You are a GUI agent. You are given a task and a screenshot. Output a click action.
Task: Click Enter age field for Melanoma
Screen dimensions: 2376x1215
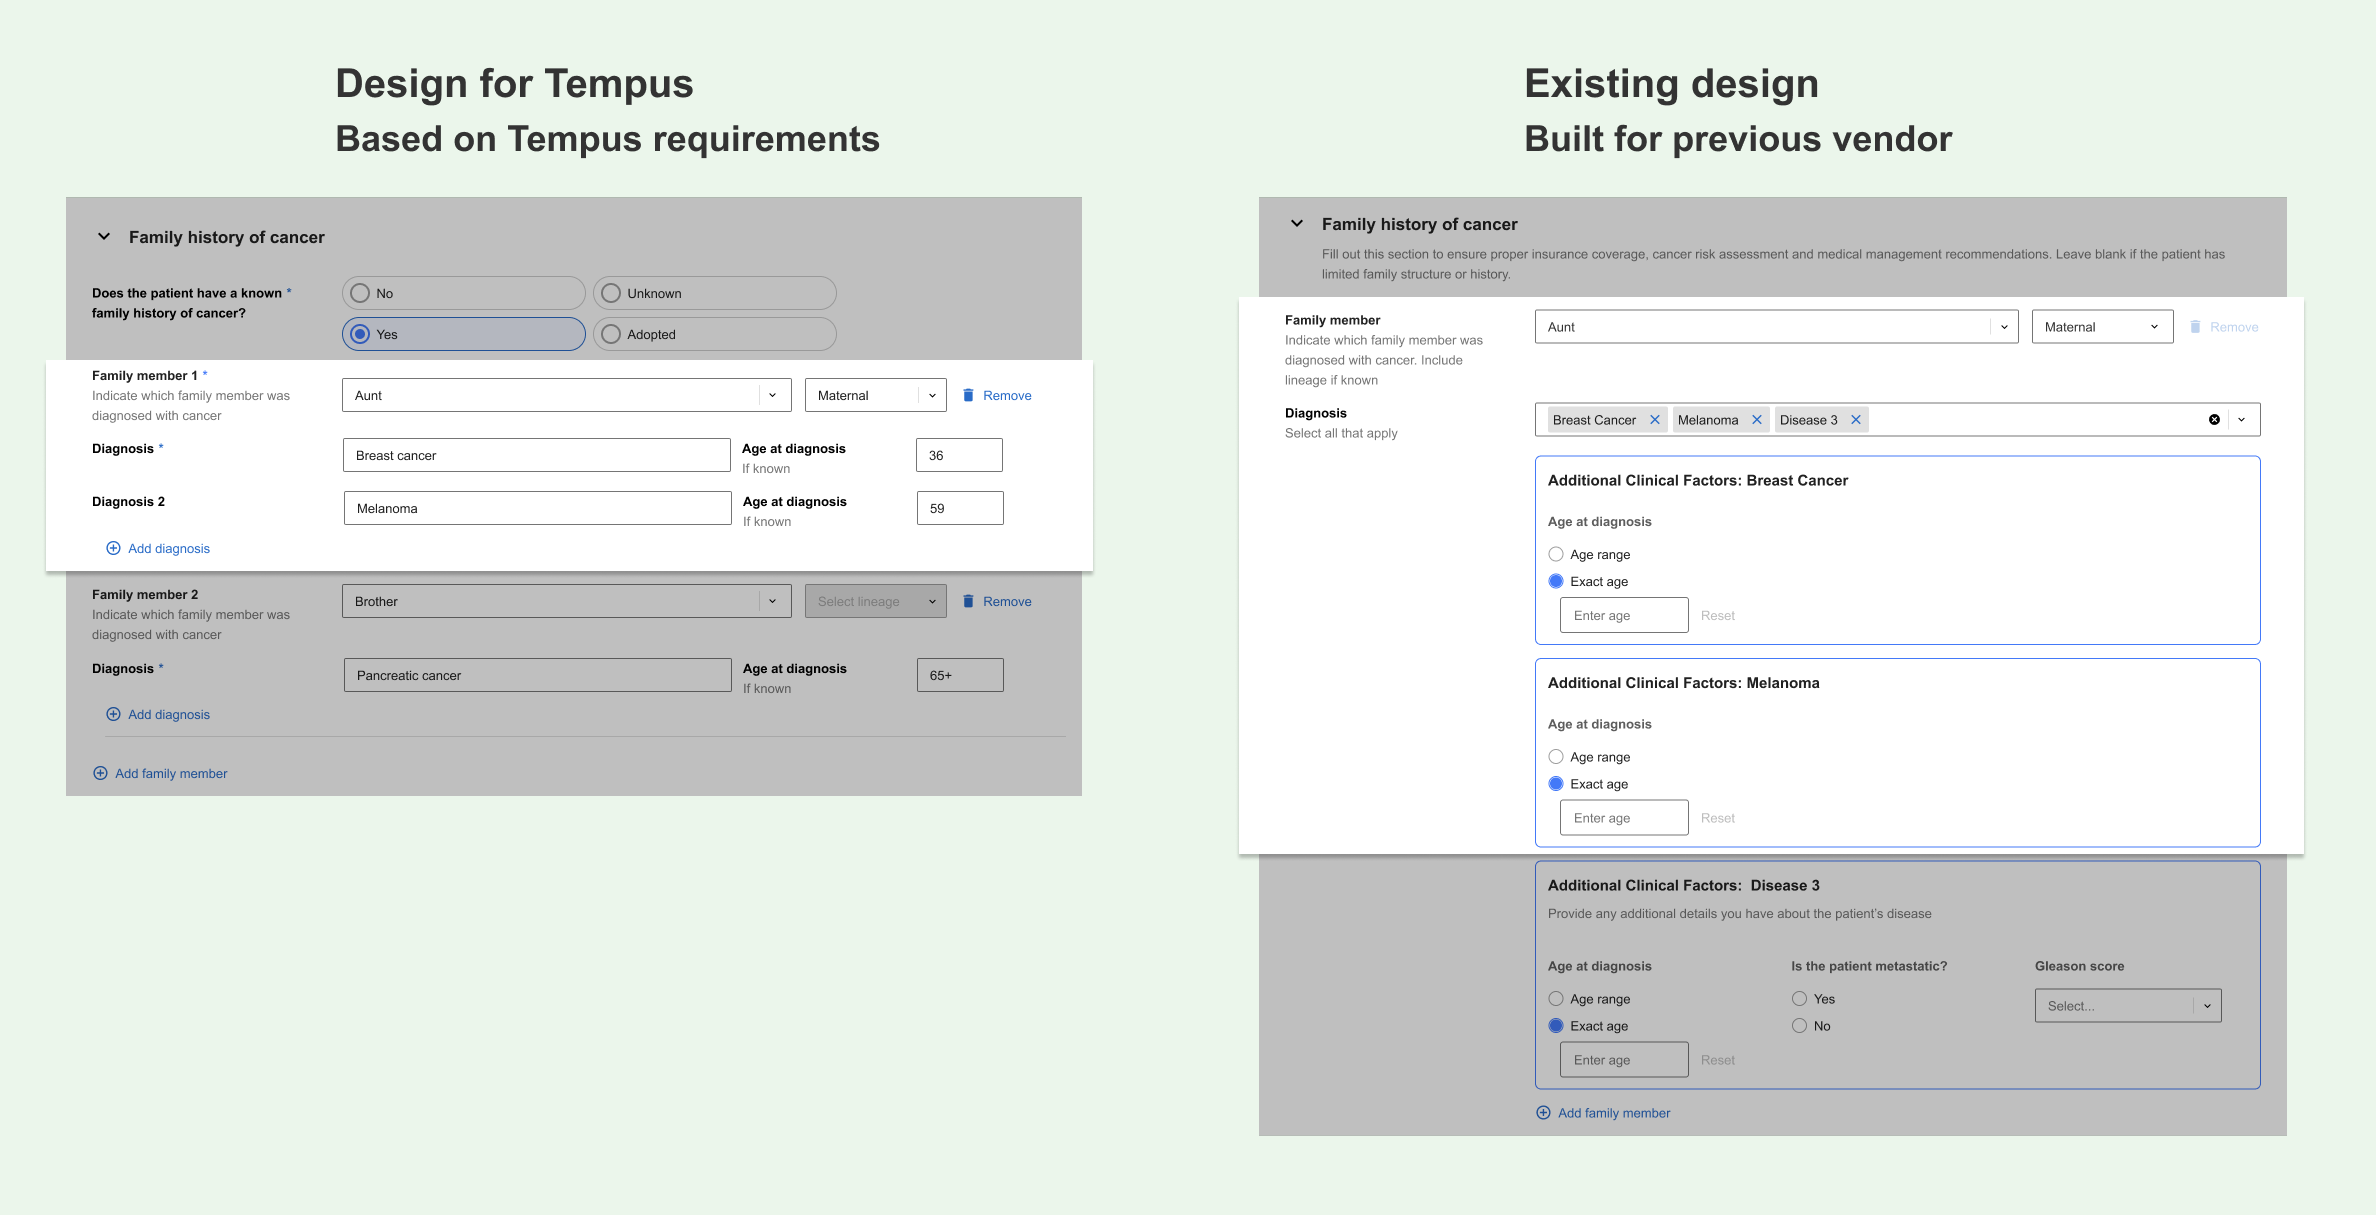click(1624, 818)
